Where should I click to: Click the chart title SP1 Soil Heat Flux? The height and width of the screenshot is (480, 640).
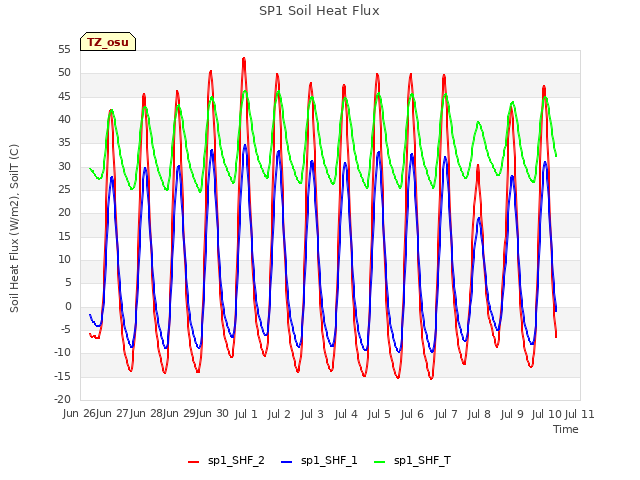(319, 11)
